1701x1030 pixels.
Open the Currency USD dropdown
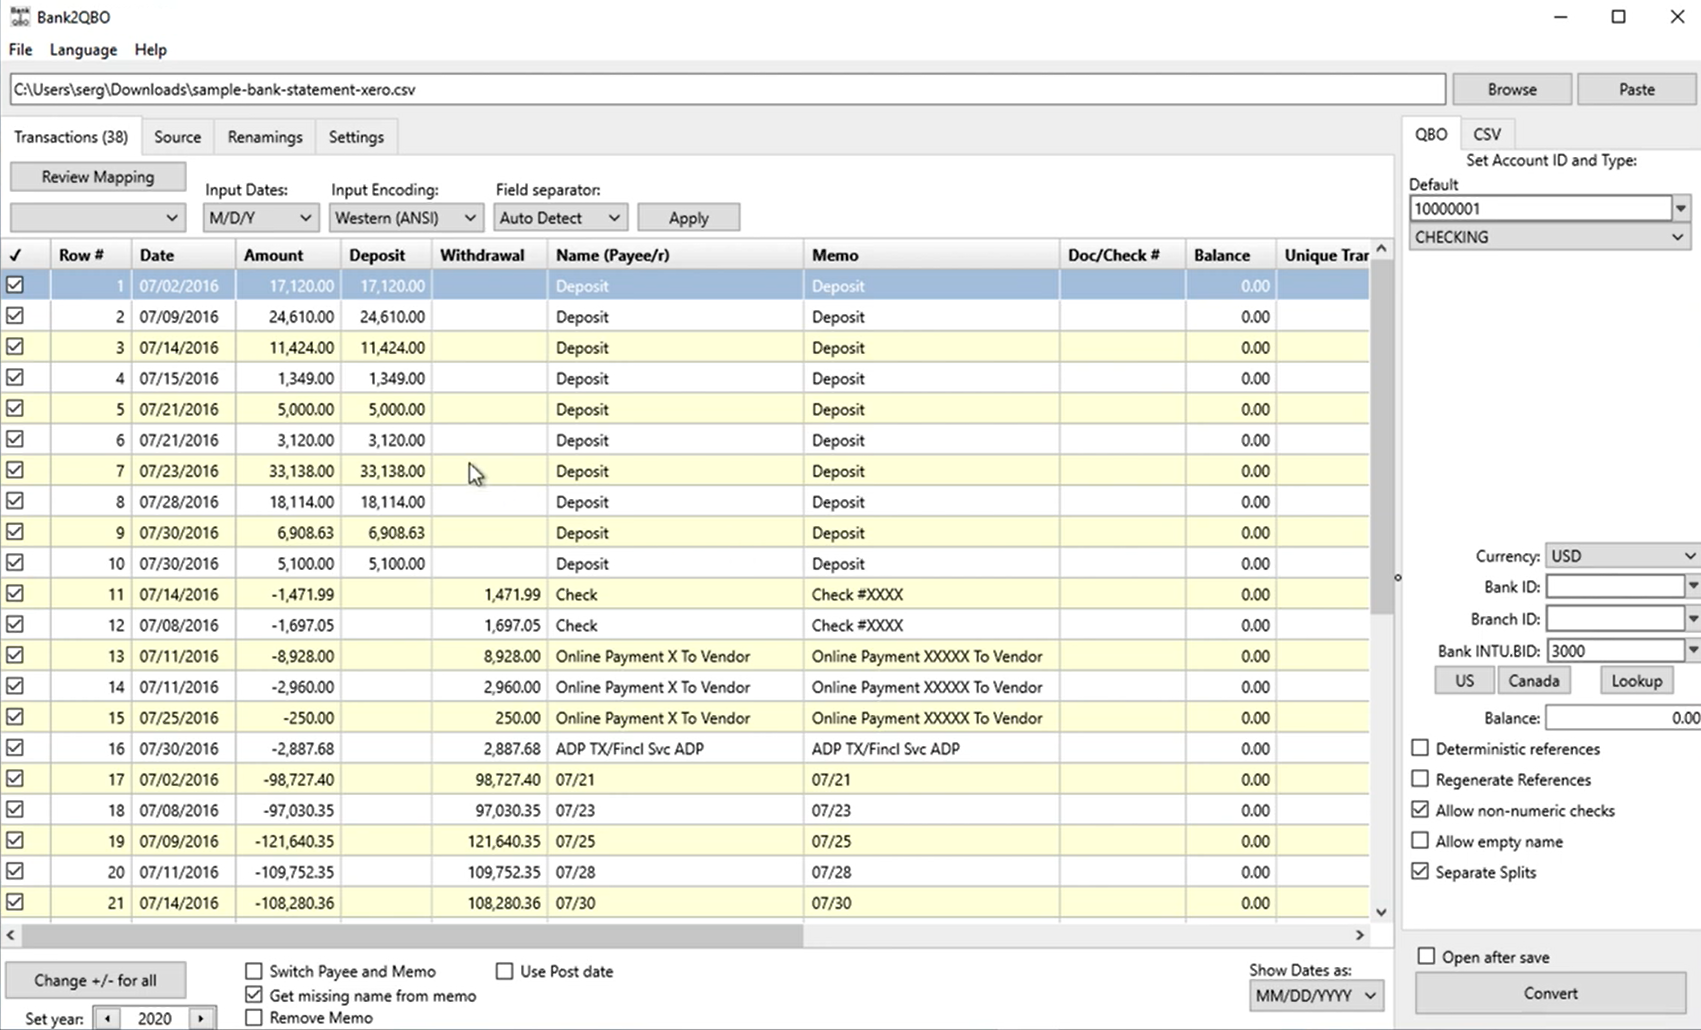click(1622, 556)
